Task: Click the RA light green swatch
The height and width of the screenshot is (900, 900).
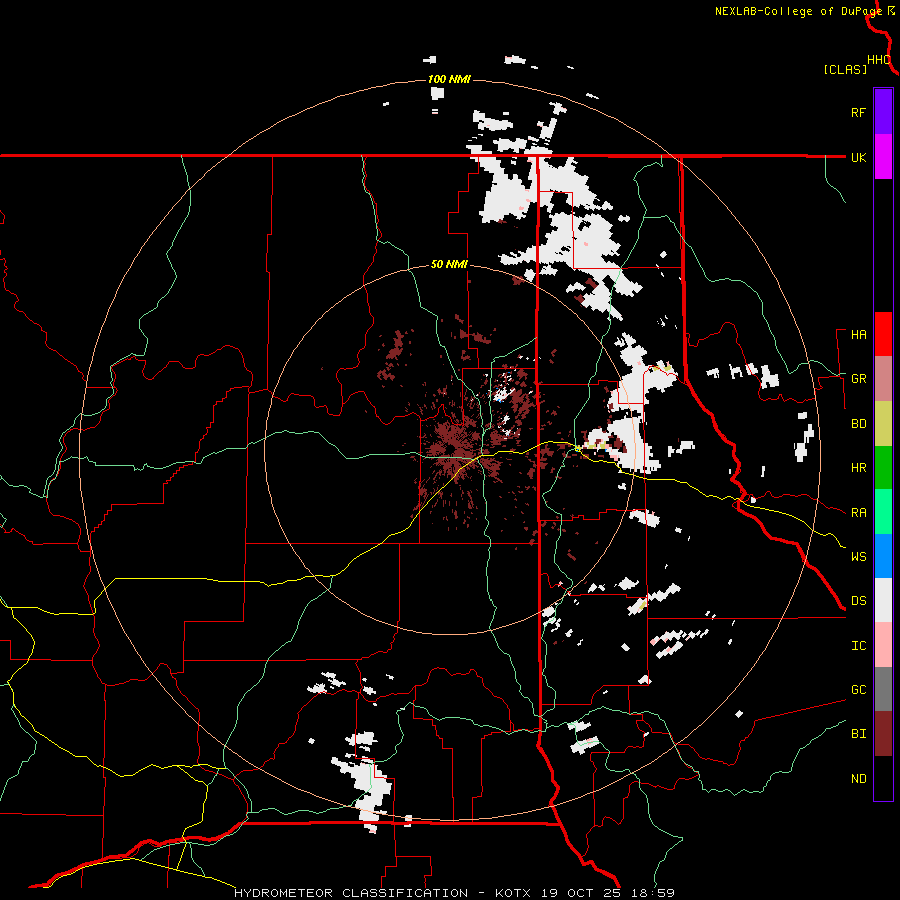Action: 883,512
